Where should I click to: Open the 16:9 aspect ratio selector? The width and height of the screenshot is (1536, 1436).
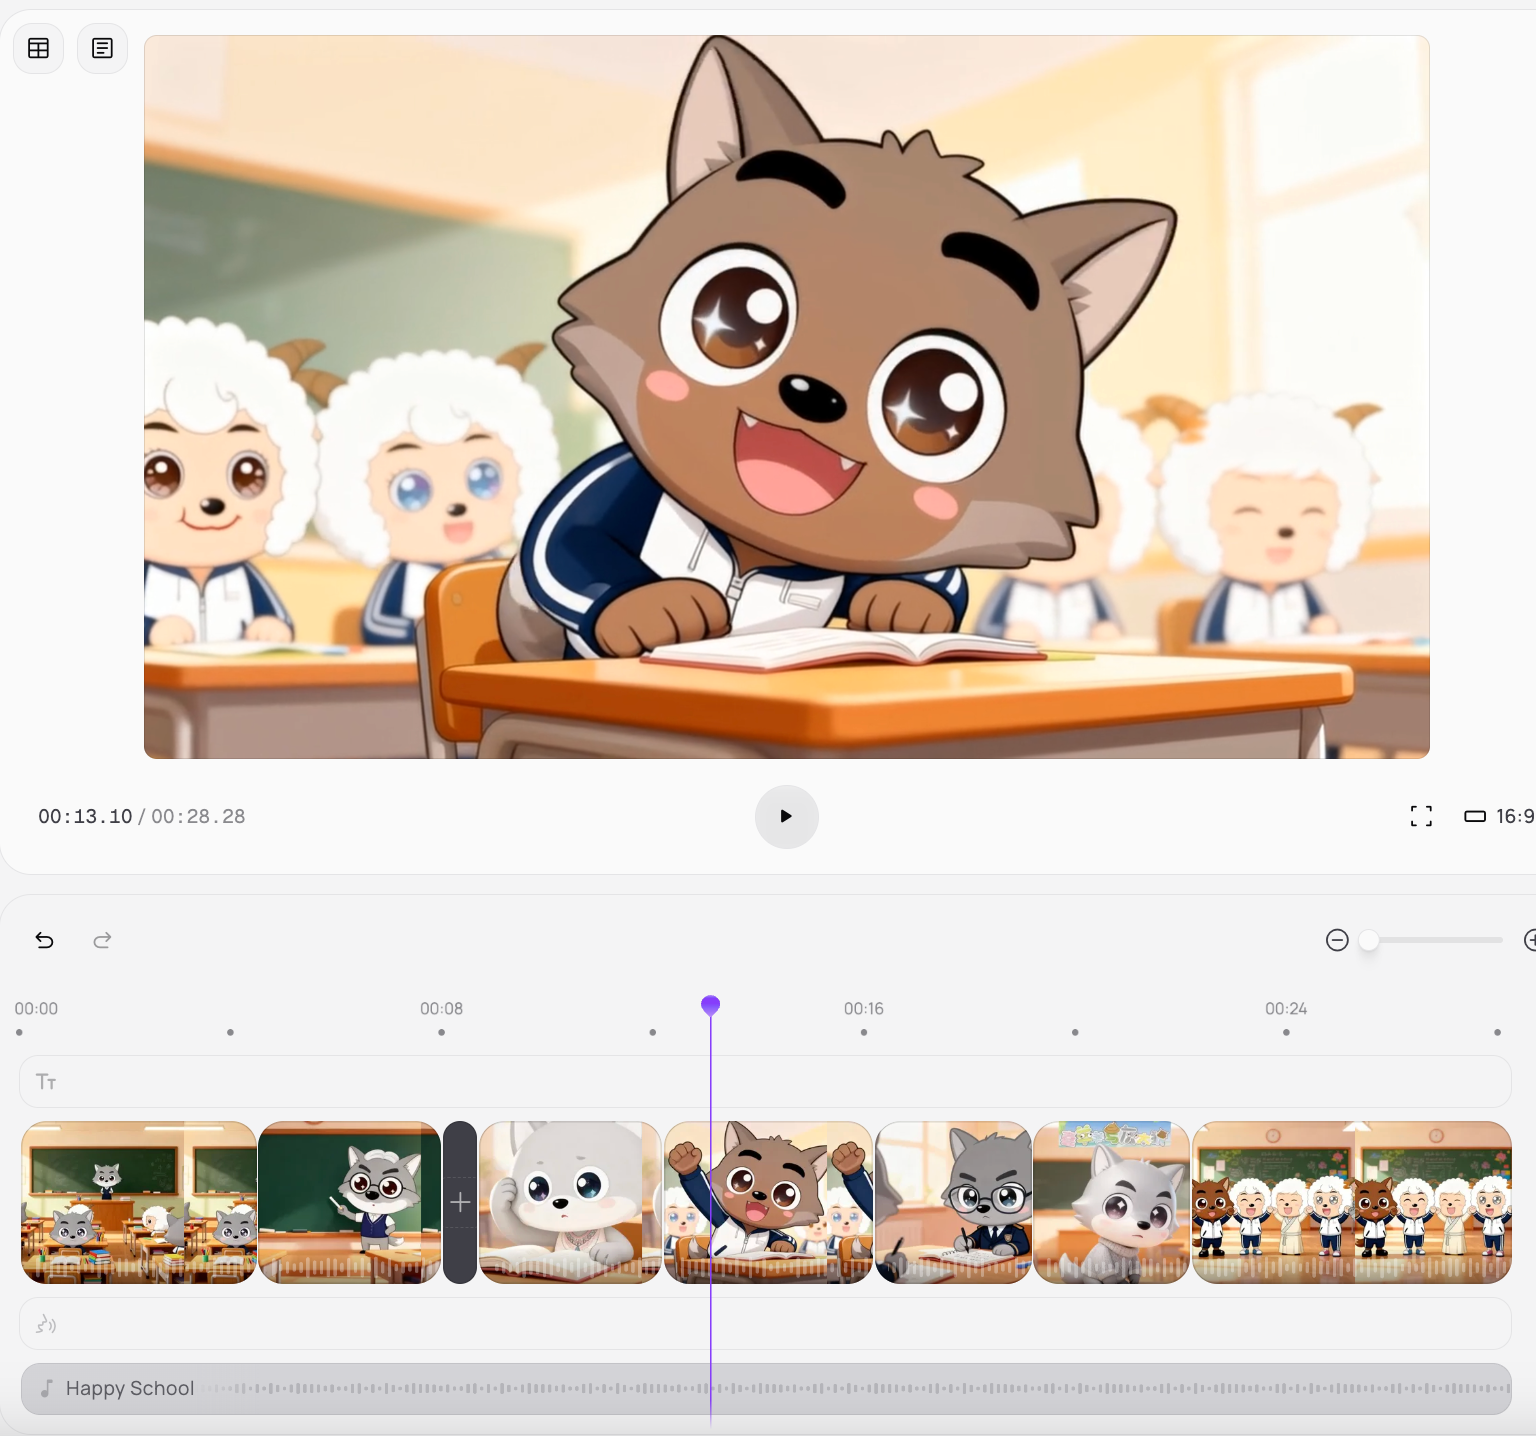(x=1499, y=816)
